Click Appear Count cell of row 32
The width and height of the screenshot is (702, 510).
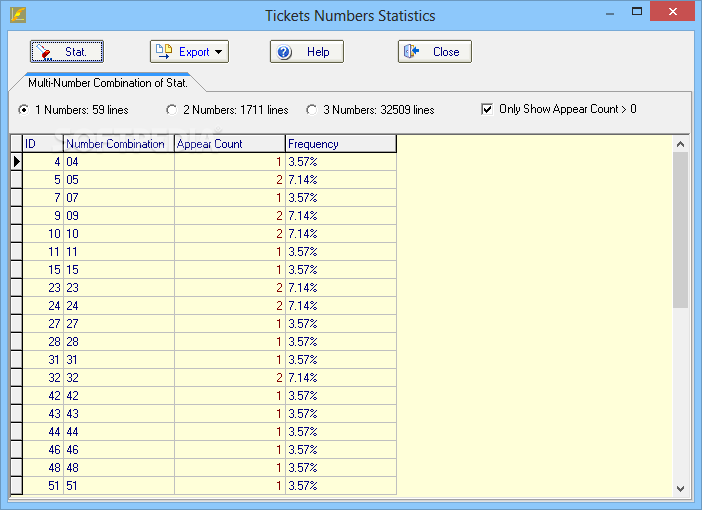tap(230, 377)
